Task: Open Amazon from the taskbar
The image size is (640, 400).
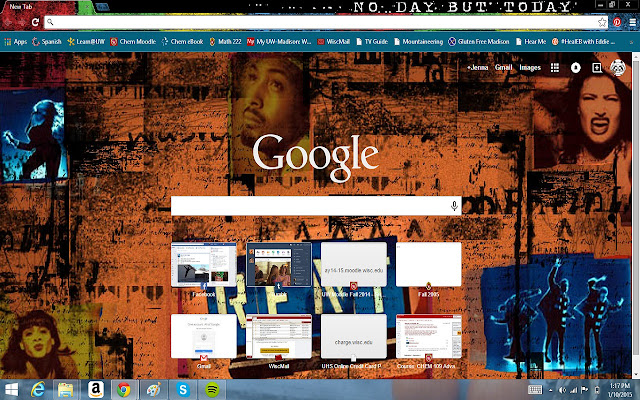Action: (x=95, y=390)
